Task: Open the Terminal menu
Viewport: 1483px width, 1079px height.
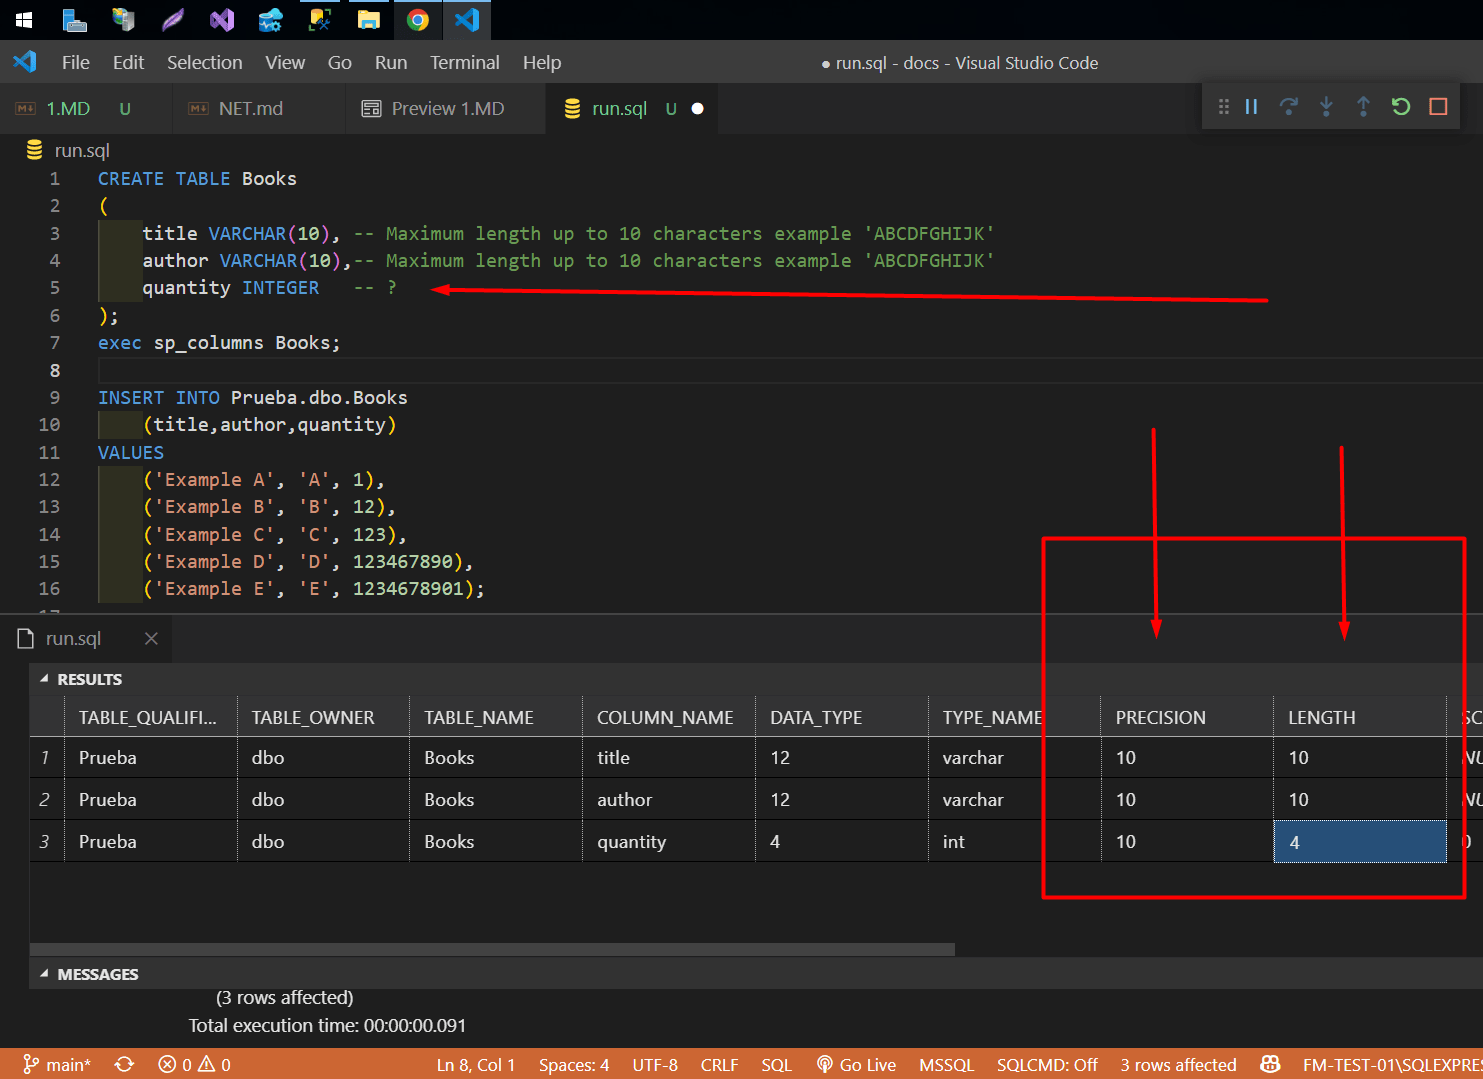Action: (465, 62)
